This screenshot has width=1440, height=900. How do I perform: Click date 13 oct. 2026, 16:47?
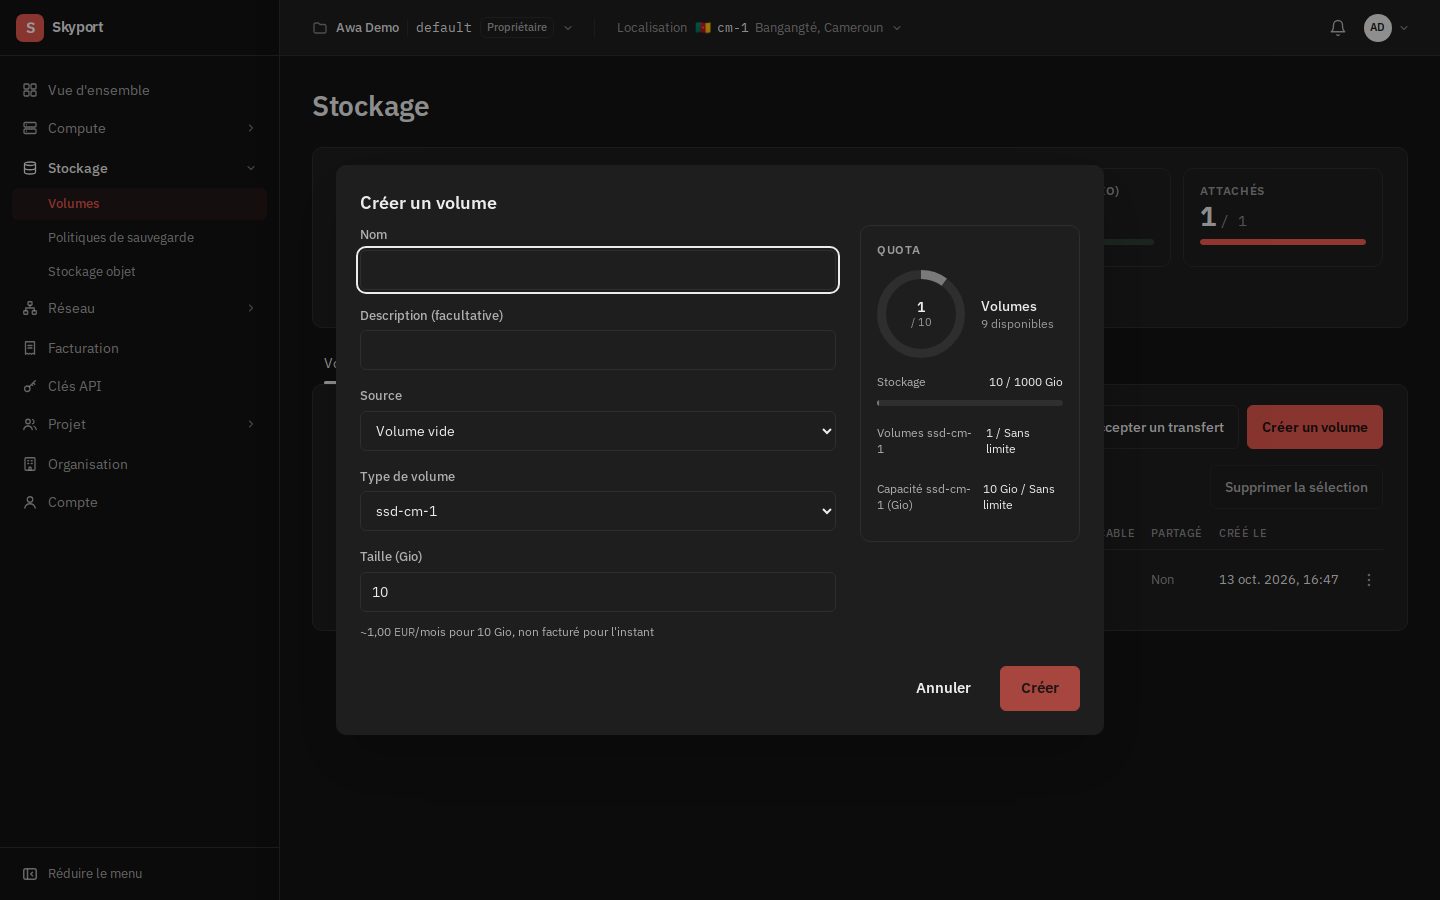pos(1278,580)
